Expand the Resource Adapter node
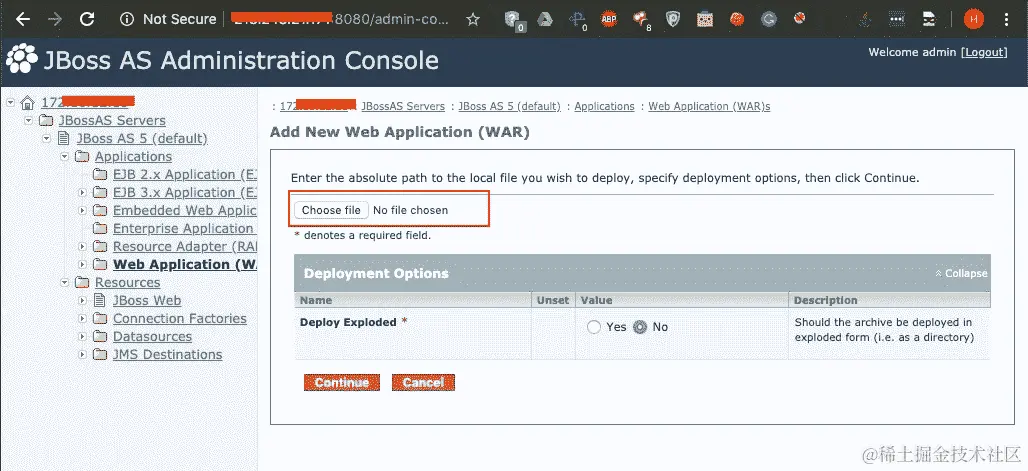This screenshot has height=471, width=1028. coord(83,247)
